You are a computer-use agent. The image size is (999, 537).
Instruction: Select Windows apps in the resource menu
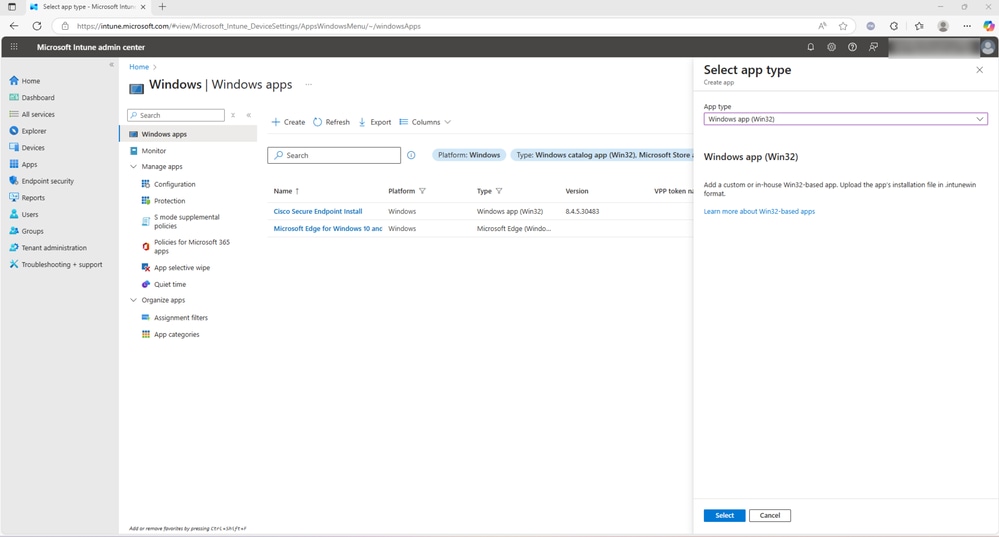(x=188, y=134)
